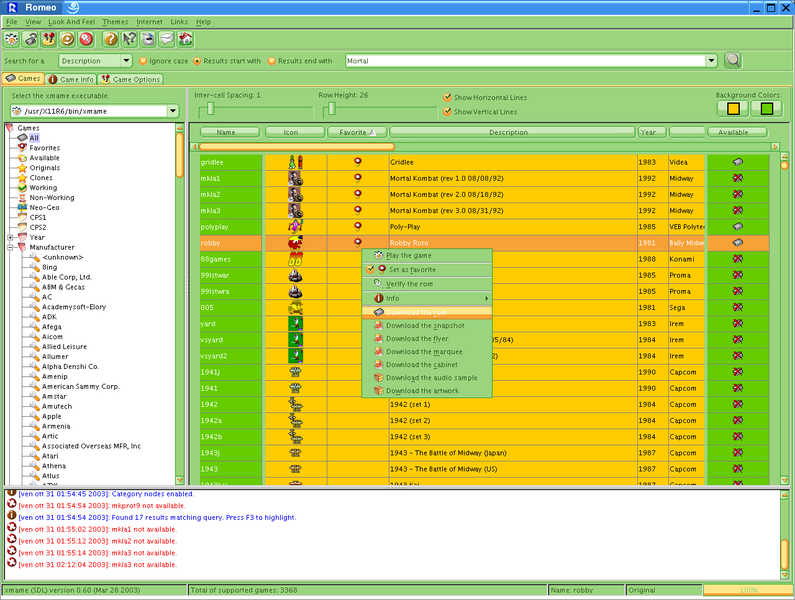Pick the green background color swatch
This screenshot has height=600, width=795.
[x=767, y=109]
